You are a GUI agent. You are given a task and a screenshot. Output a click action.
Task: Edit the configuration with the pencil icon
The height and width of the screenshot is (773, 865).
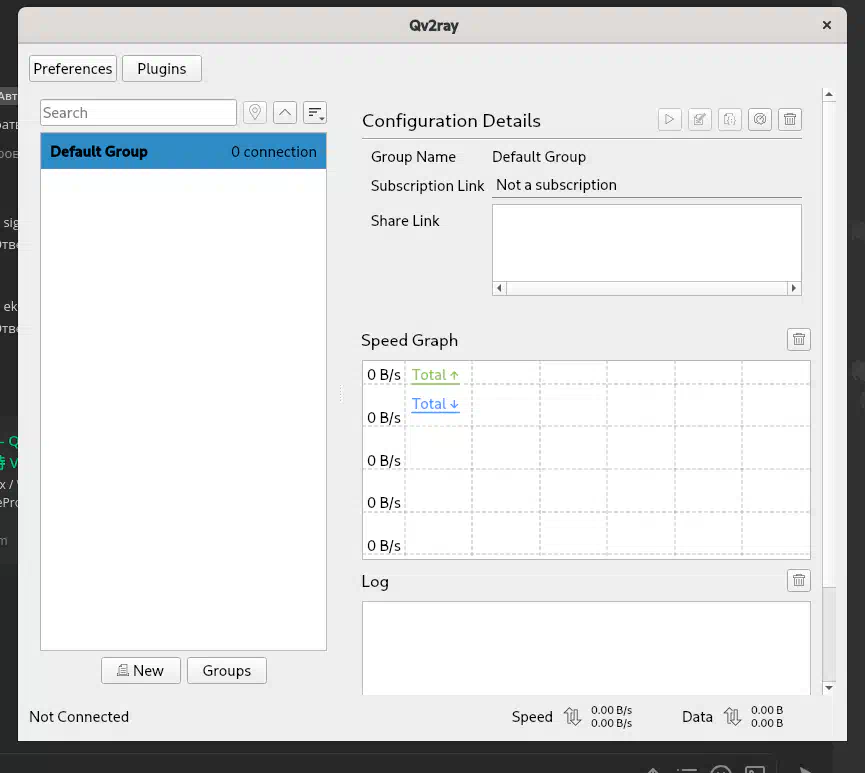700,119
